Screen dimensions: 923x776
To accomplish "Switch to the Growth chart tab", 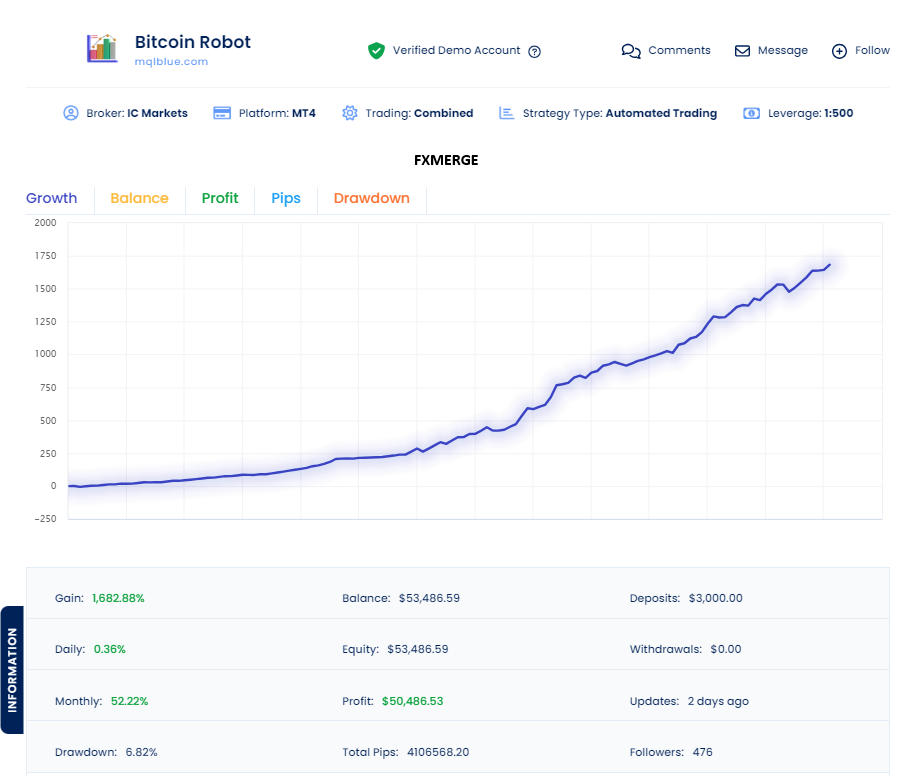I will 52,199.
